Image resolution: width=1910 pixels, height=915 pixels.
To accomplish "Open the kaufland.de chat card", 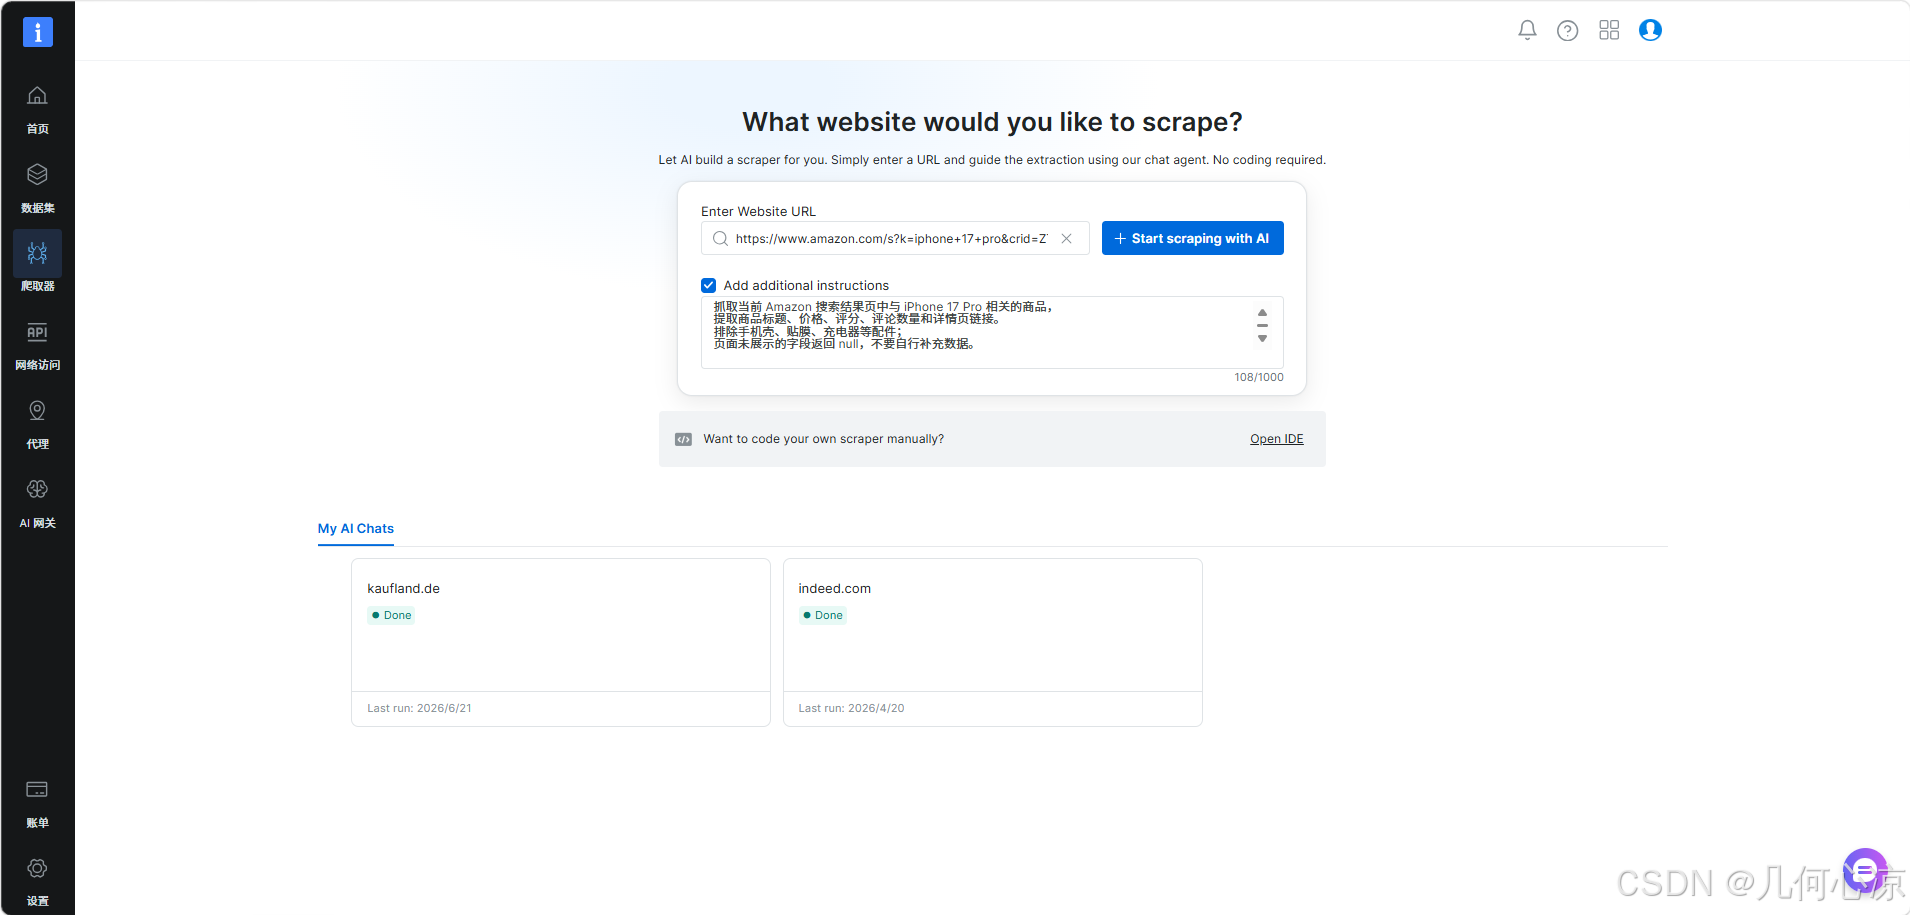I will pos(561,642).
